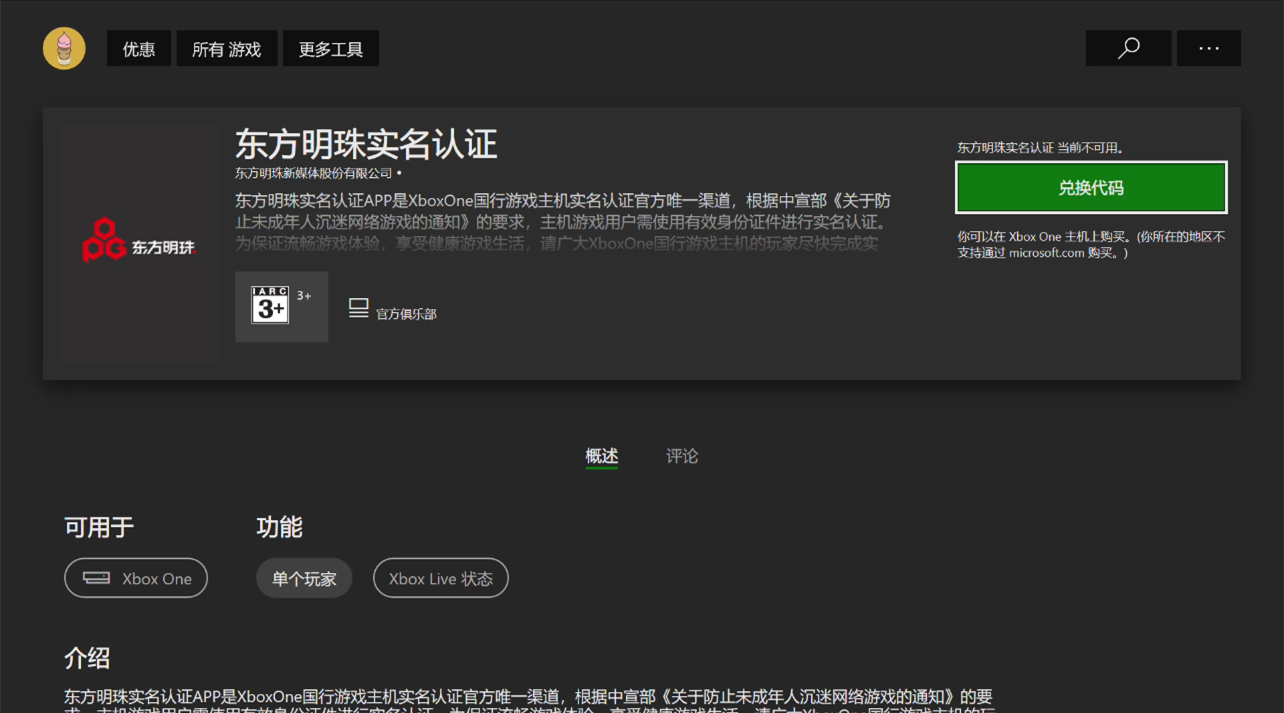Click the 功能 section heading
The width and height of the screenshot is (1284, 713).
click(279, 527)
